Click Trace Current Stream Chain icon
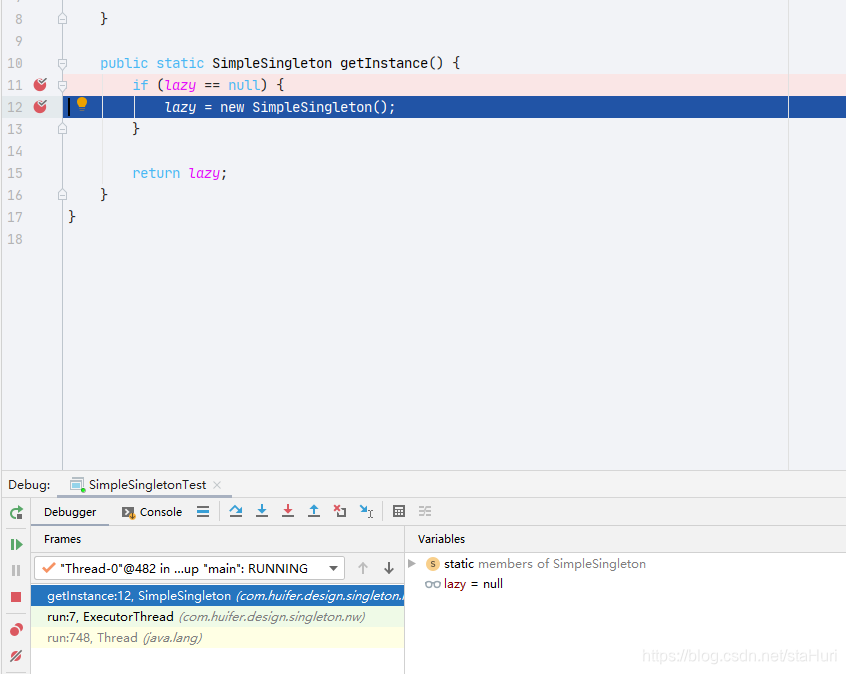This screenshot has width=846, height=674. click(x=425, y=511)
